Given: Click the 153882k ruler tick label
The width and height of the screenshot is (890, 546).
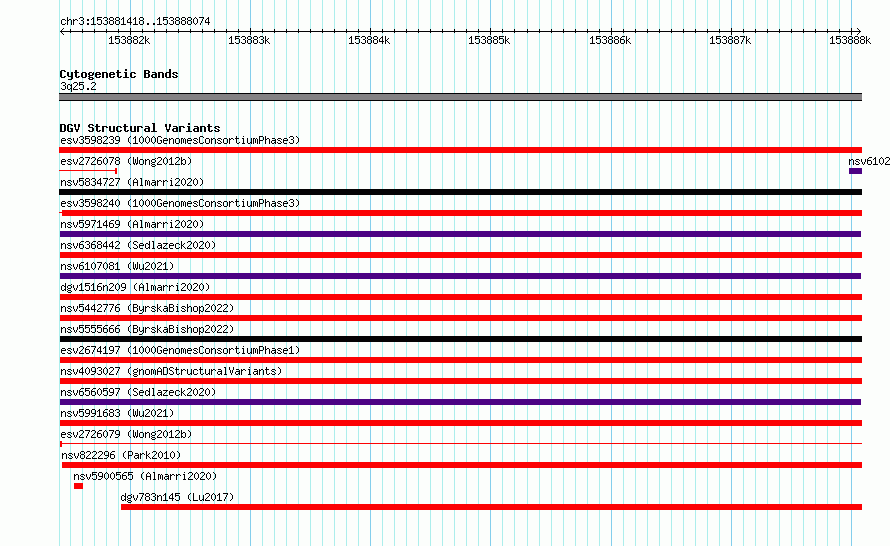Looking at the screenshot, I should pos(129,40).
